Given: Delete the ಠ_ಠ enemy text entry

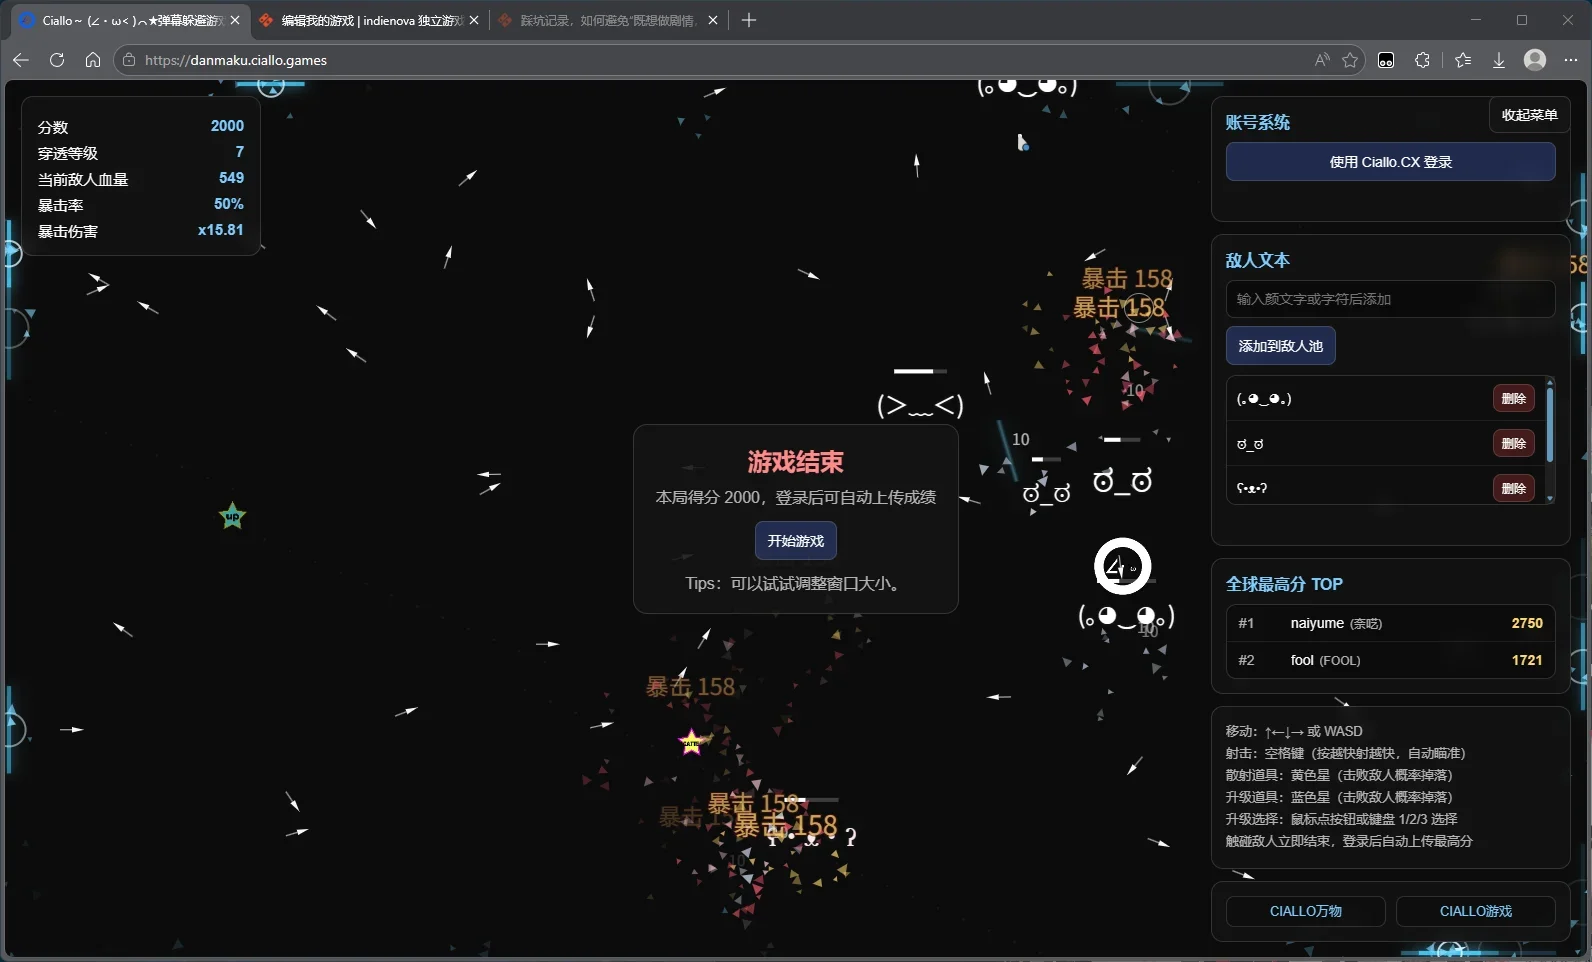Looking at the screenshot, I should (x=1513, y=444).
